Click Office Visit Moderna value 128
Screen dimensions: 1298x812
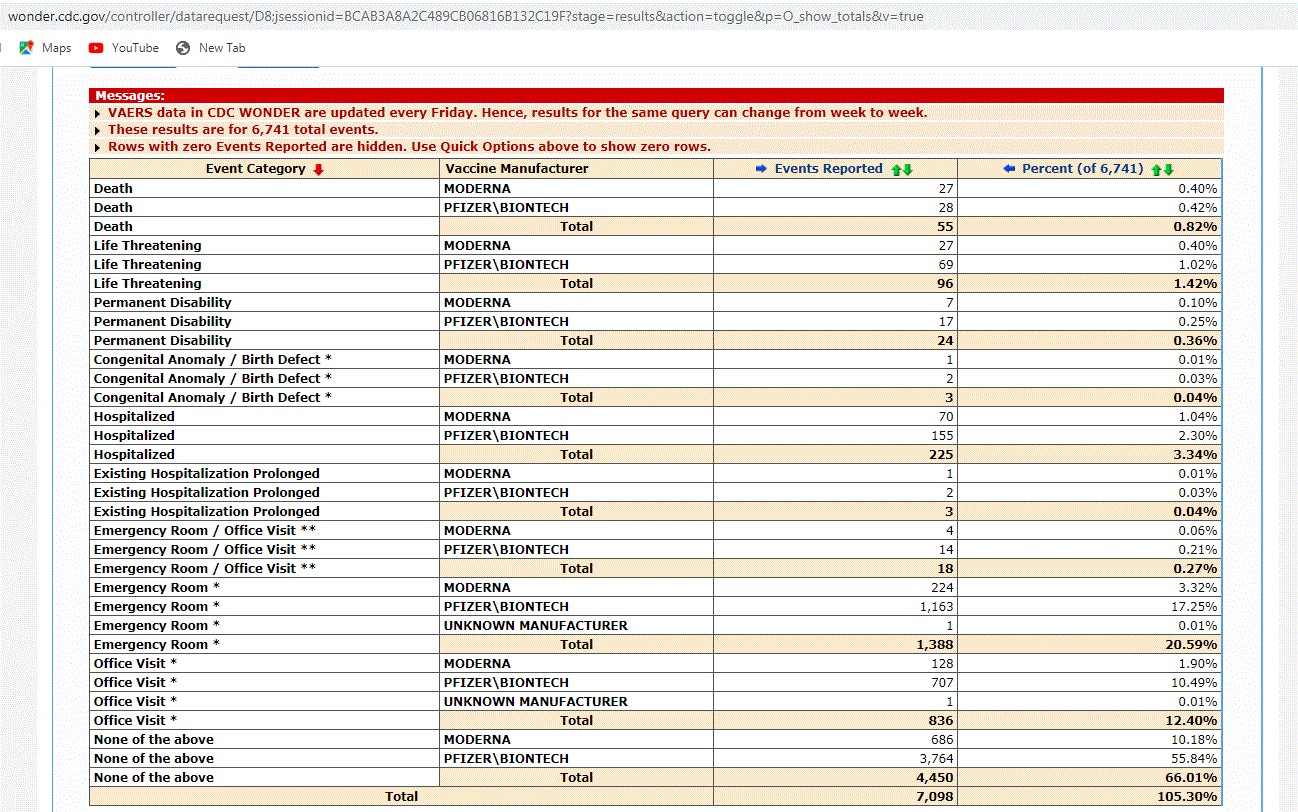[942, 663]
